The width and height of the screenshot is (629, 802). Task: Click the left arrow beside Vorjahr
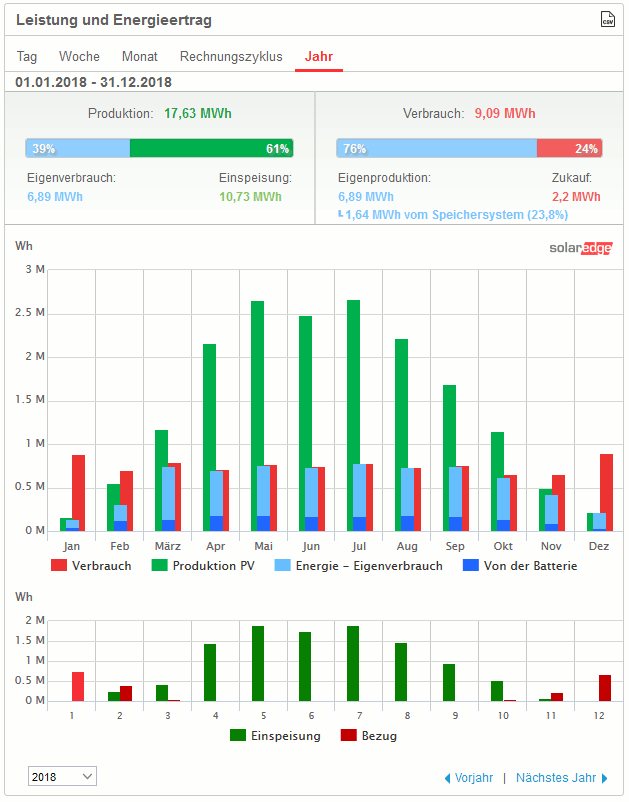point(447,778)
